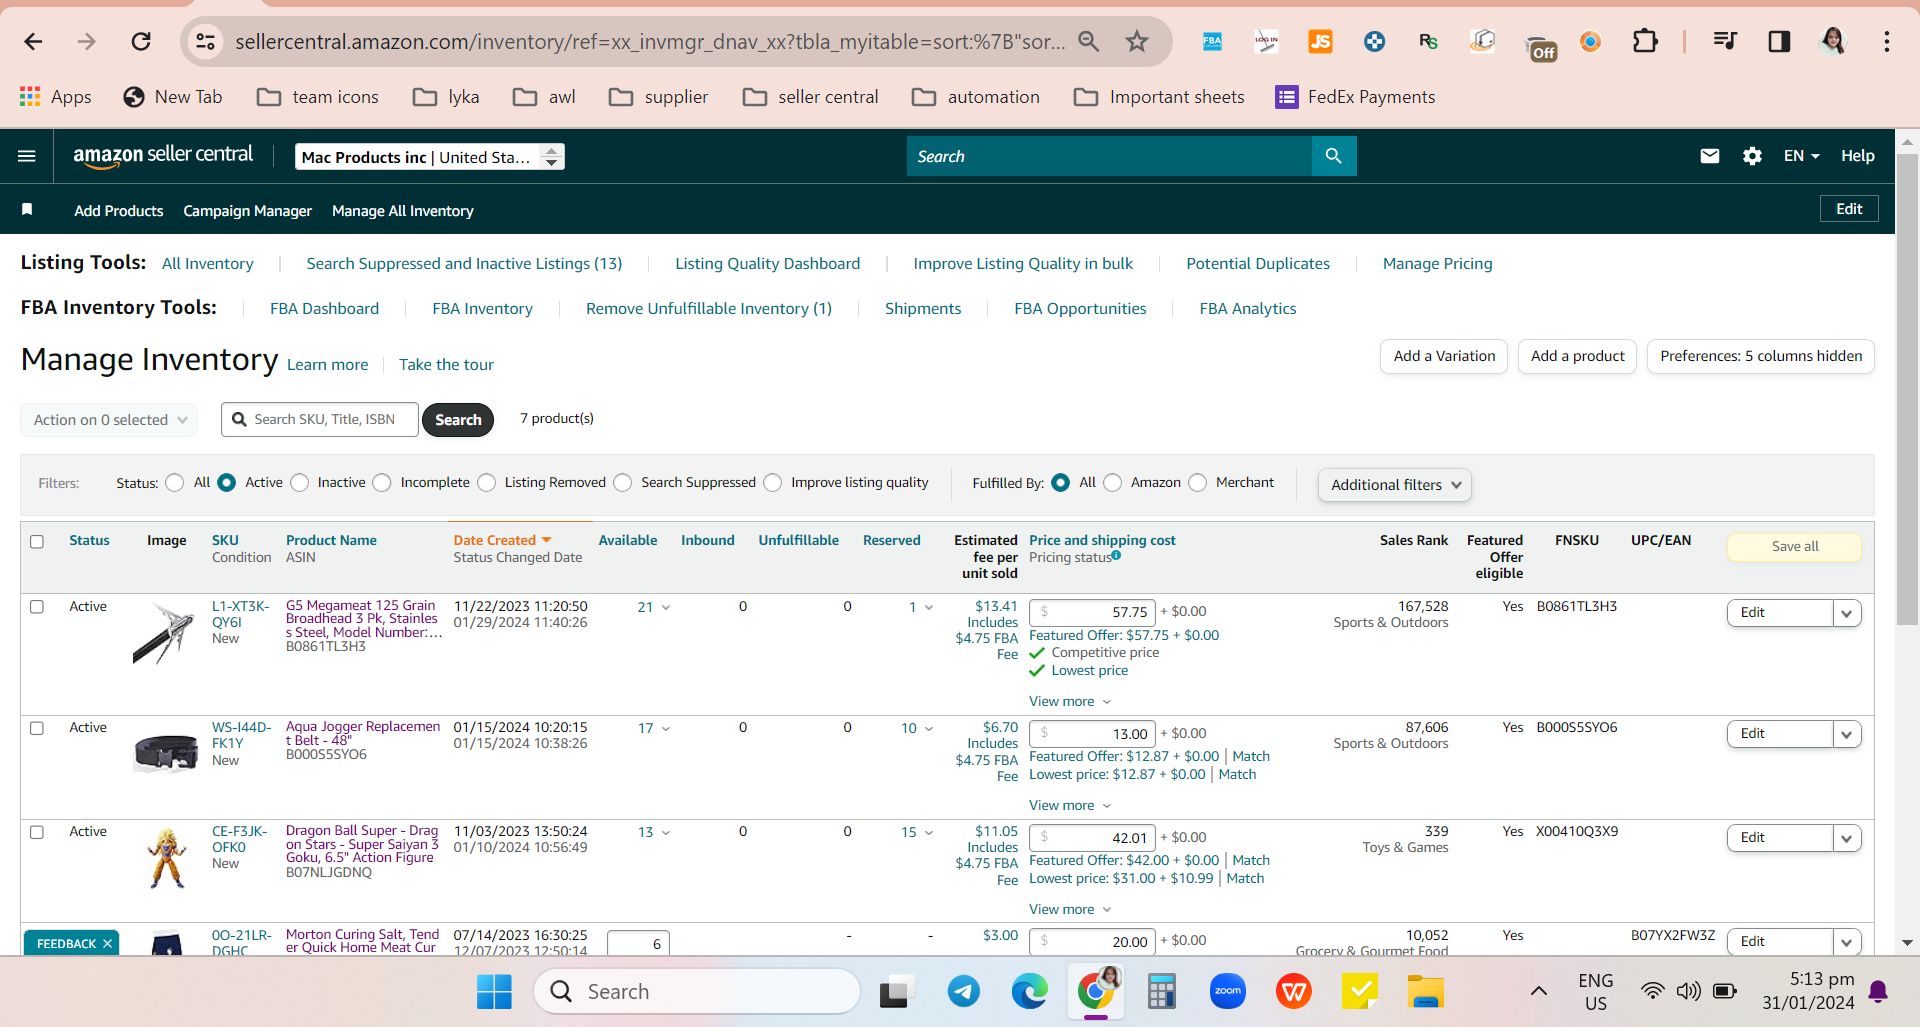Select the Improve listing quality filter

[x=773, y=483]
